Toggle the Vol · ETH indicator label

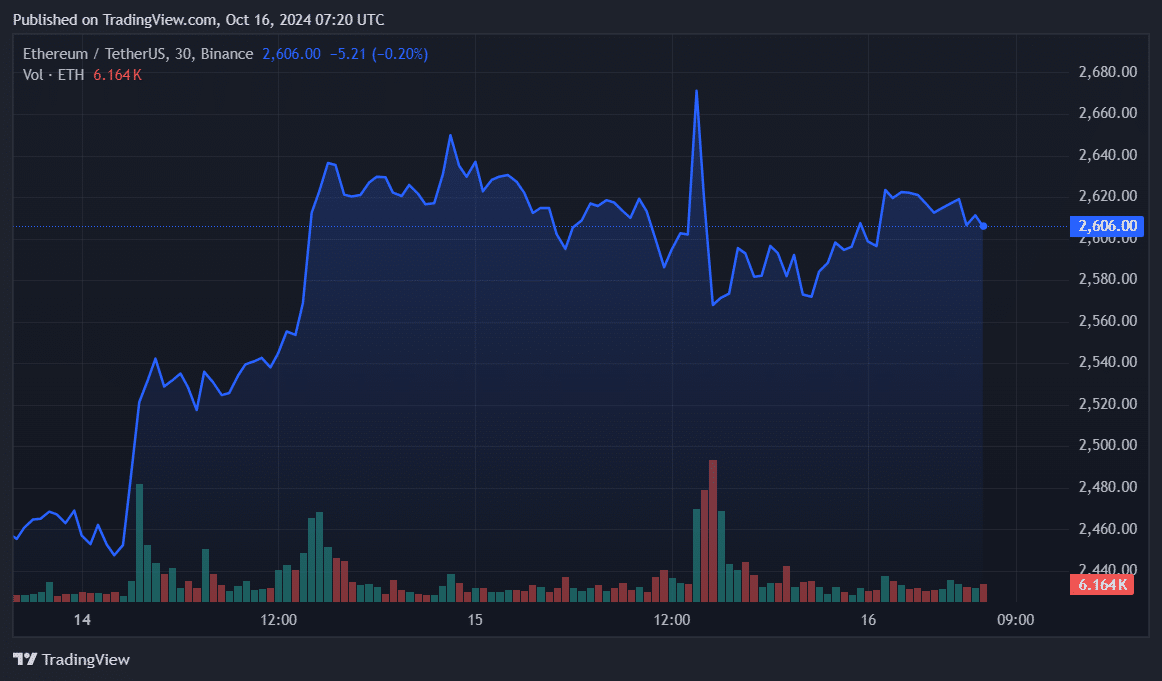tap(53, 74)
